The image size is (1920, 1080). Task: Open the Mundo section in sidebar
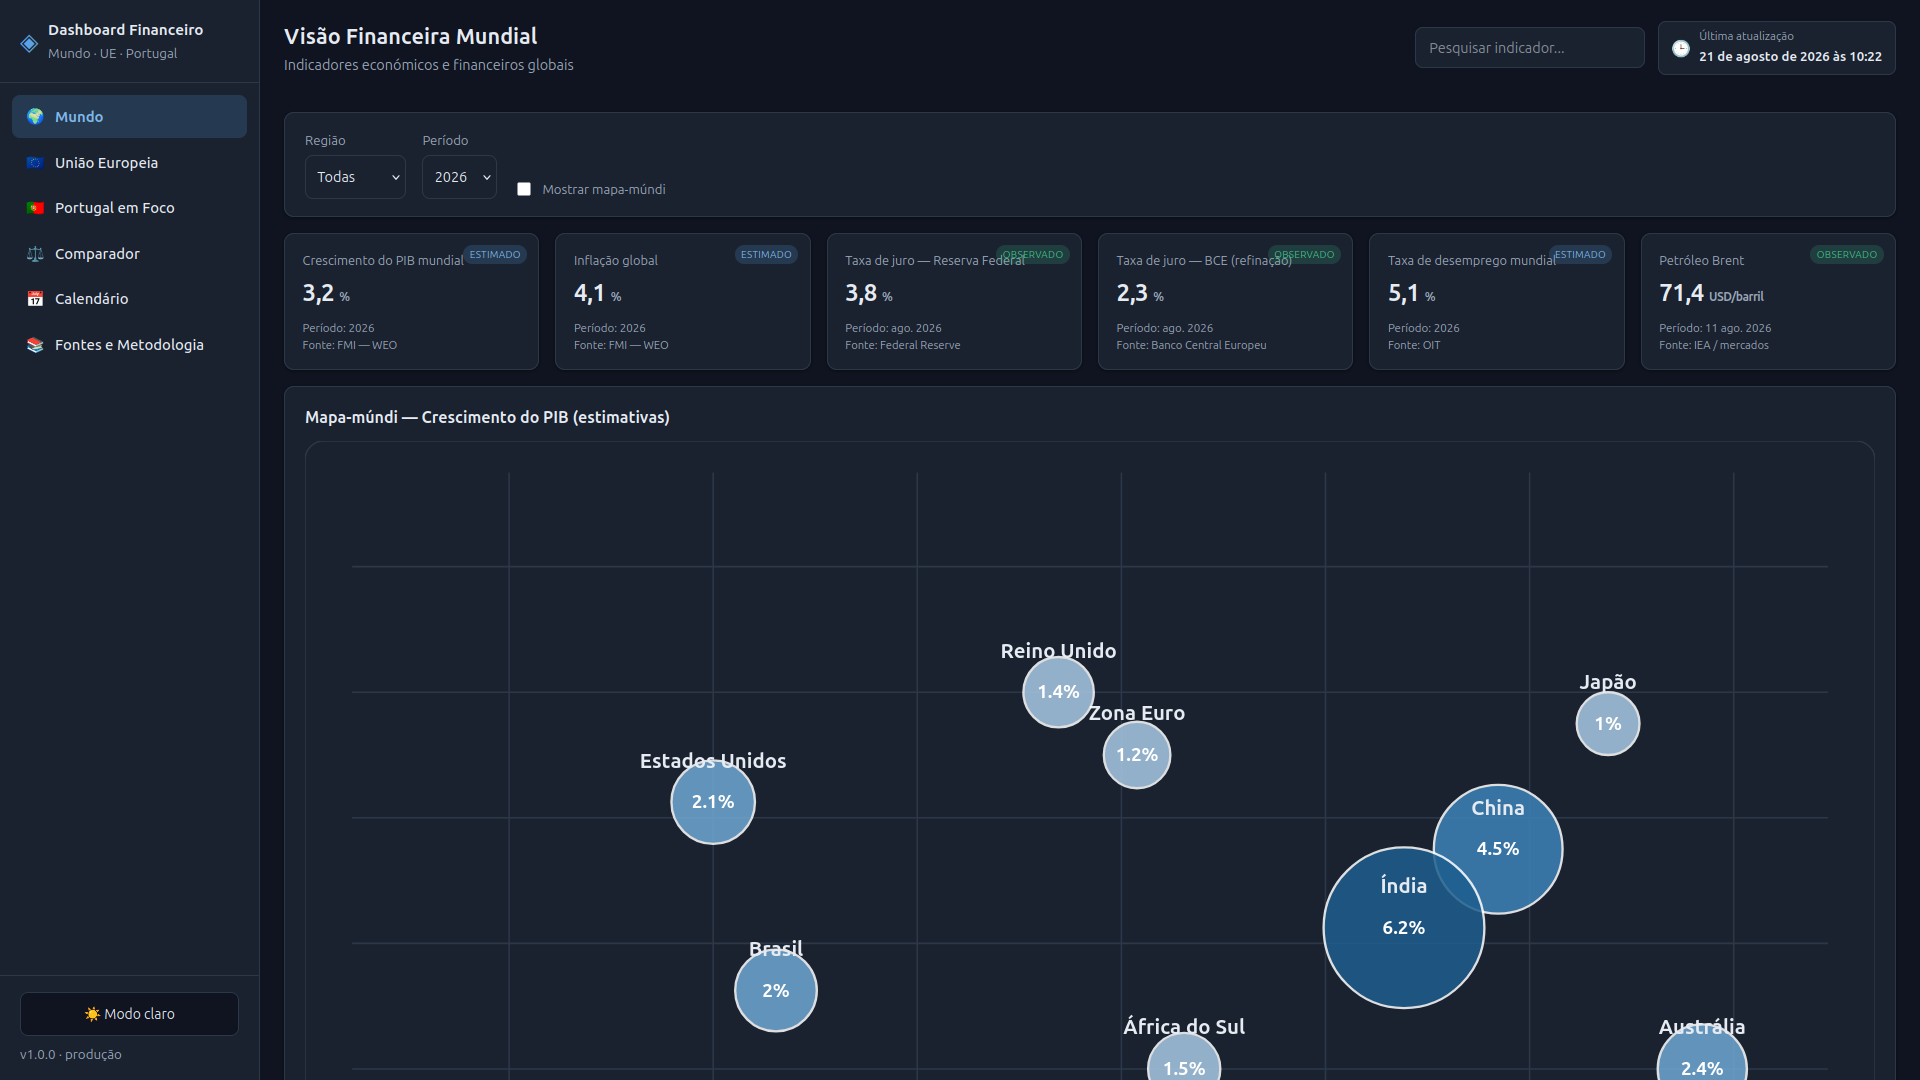[129, 117]
